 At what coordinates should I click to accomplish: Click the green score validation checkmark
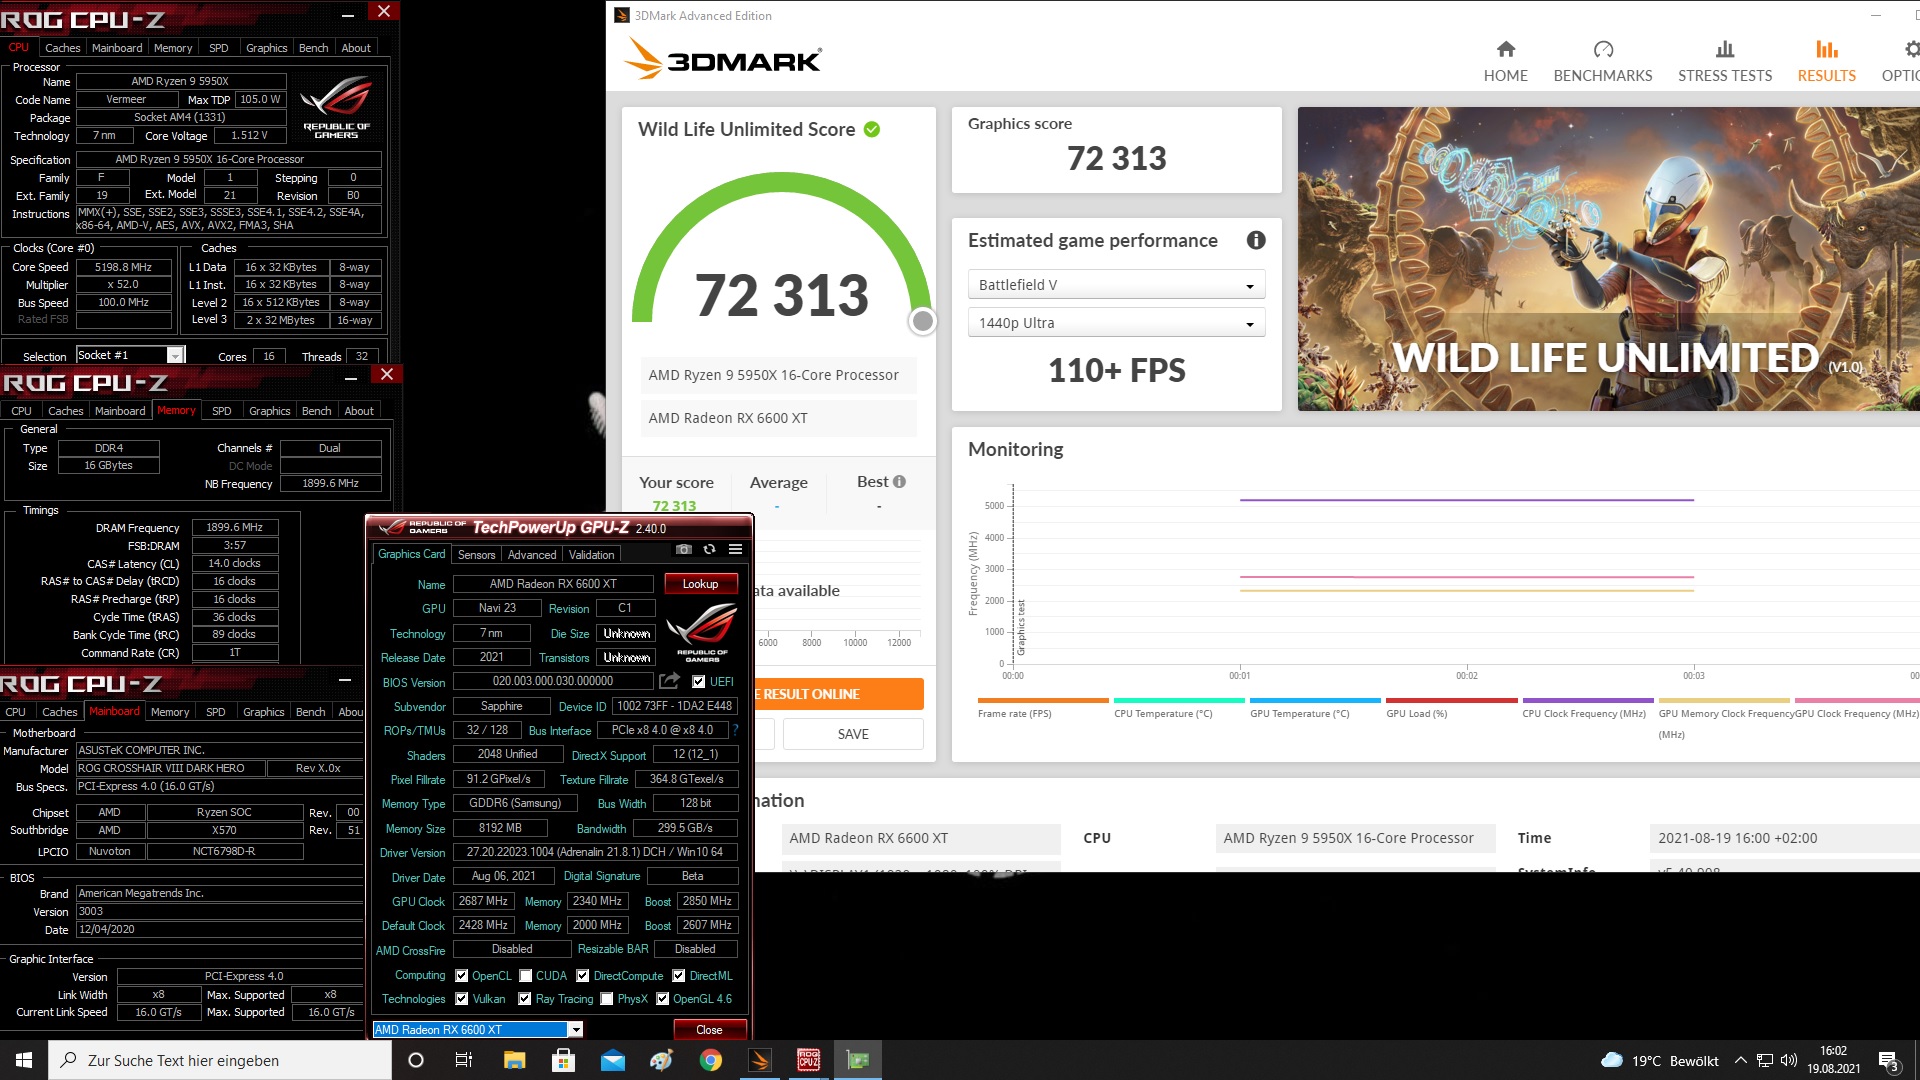pos(872,129)
